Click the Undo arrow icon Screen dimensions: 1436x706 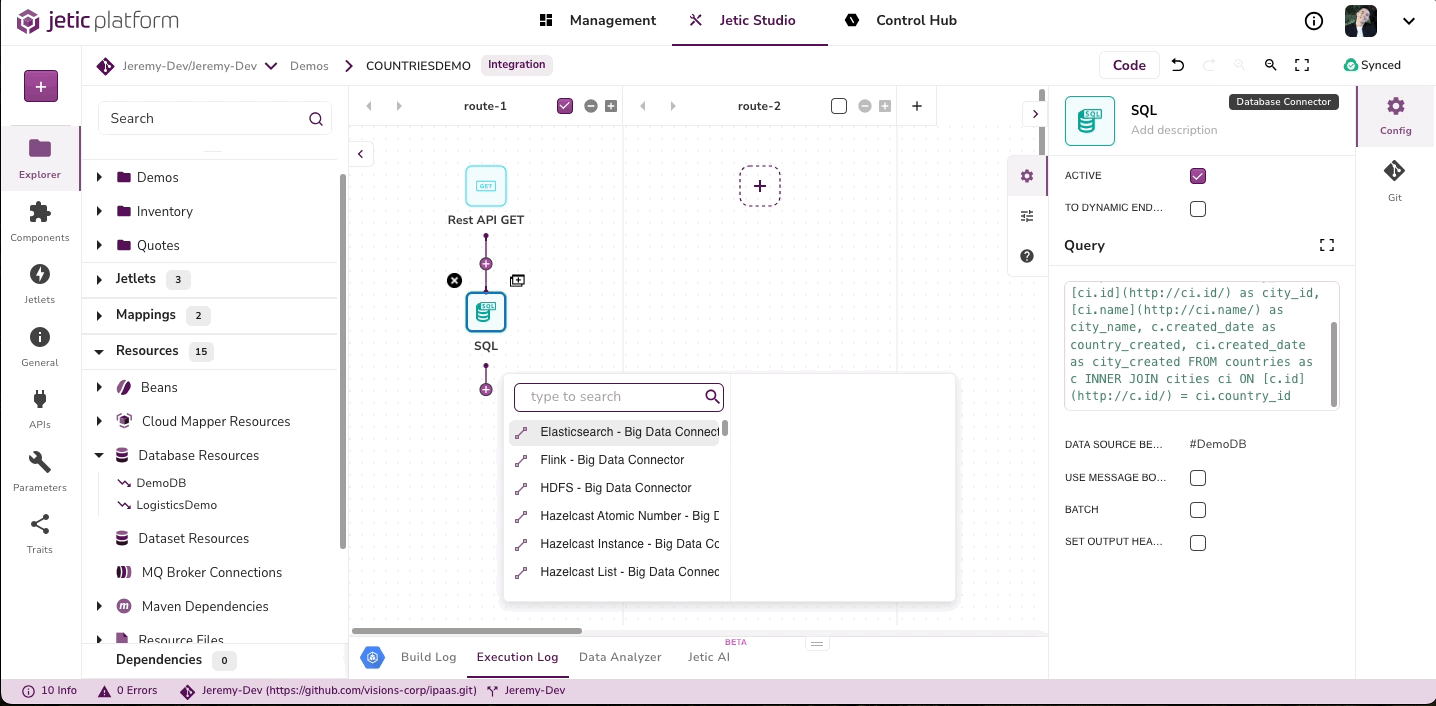1178,65
